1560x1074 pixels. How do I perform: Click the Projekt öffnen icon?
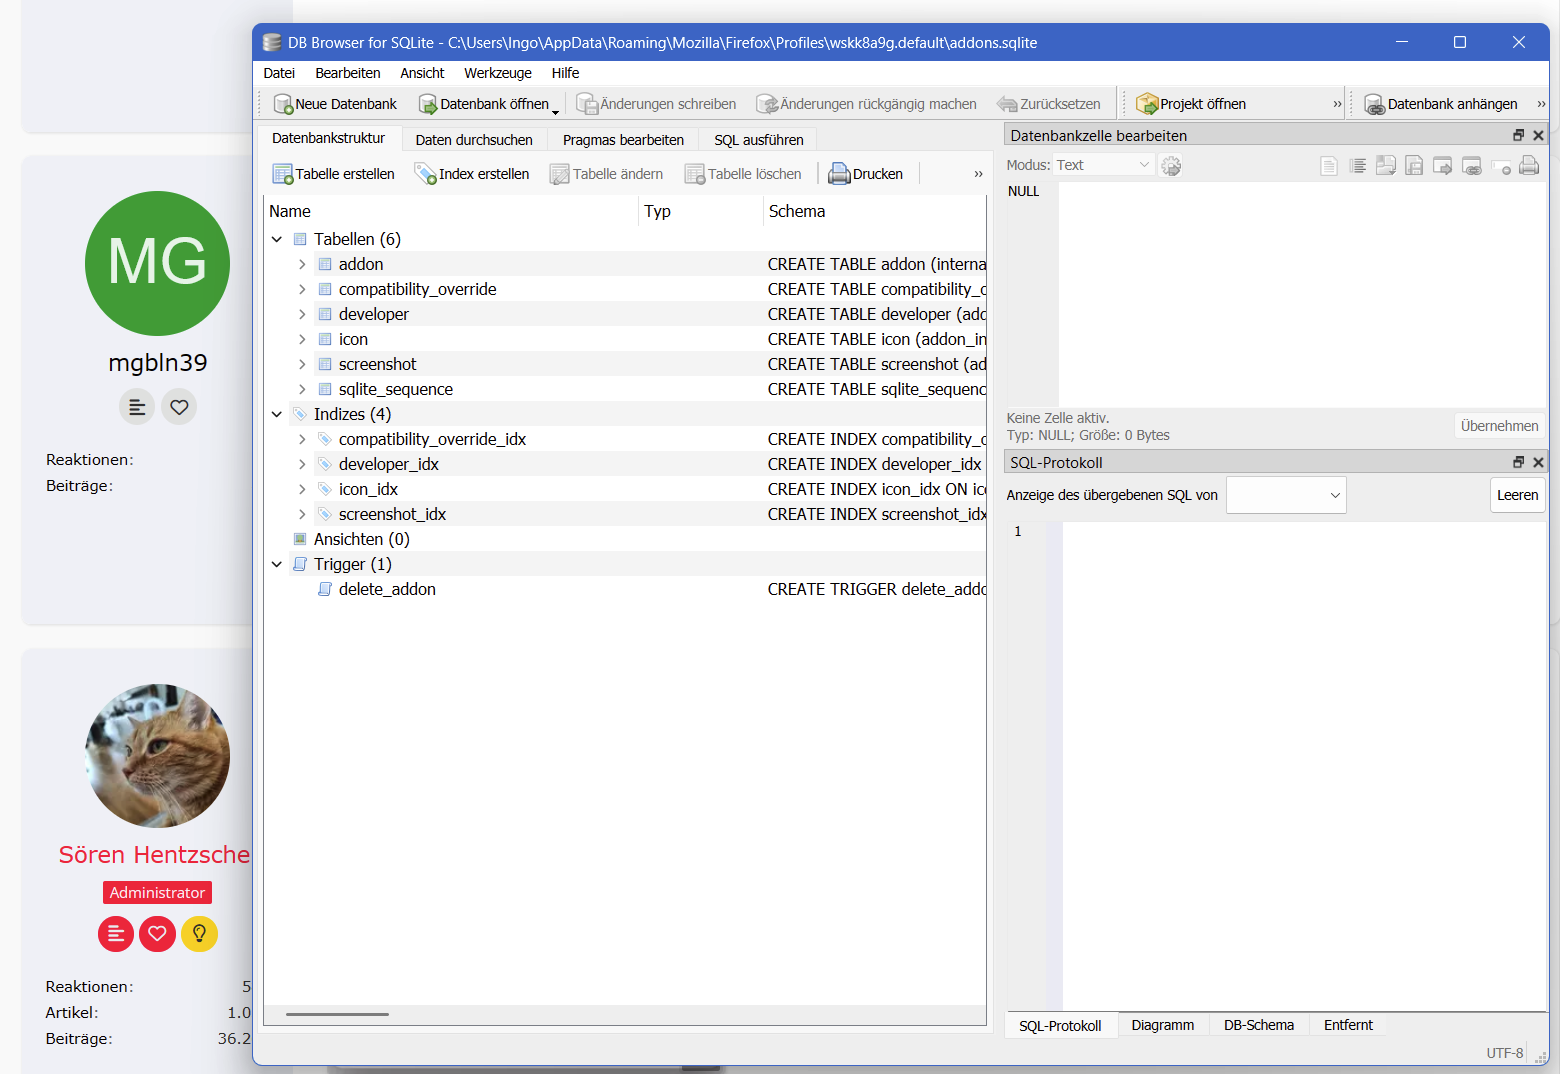pos(1147,104)
